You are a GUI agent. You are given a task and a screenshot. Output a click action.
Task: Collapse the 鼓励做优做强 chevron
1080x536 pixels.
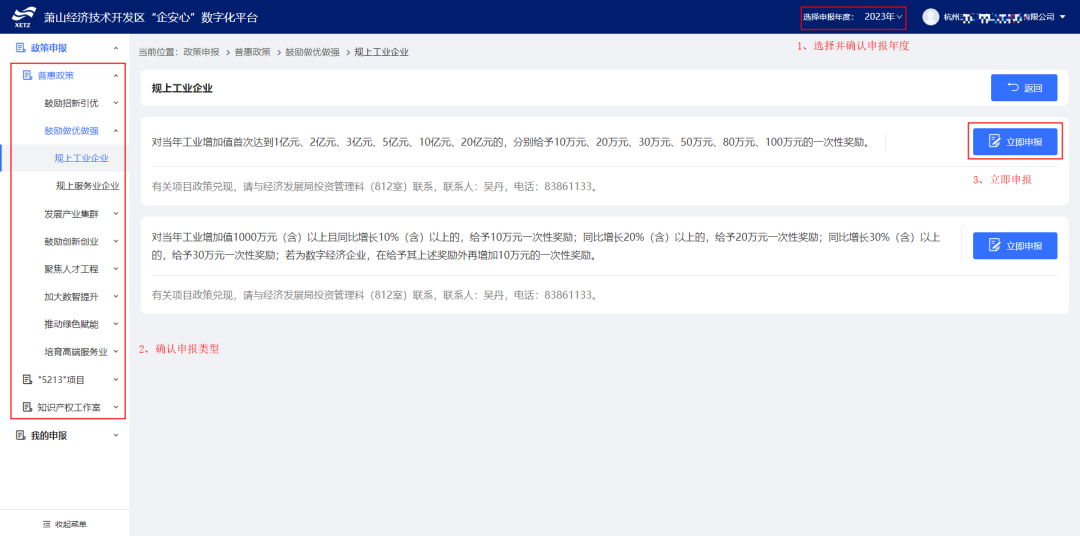tap(116, 130)
